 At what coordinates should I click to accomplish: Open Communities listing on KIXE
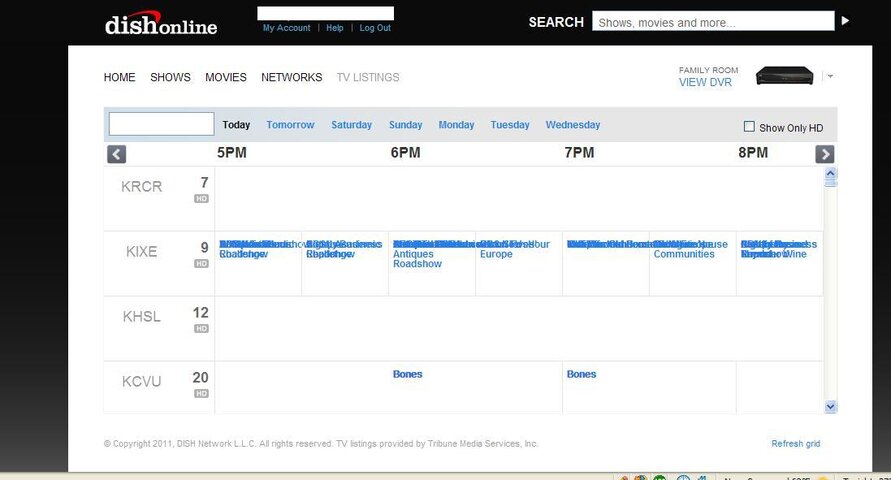684,254
